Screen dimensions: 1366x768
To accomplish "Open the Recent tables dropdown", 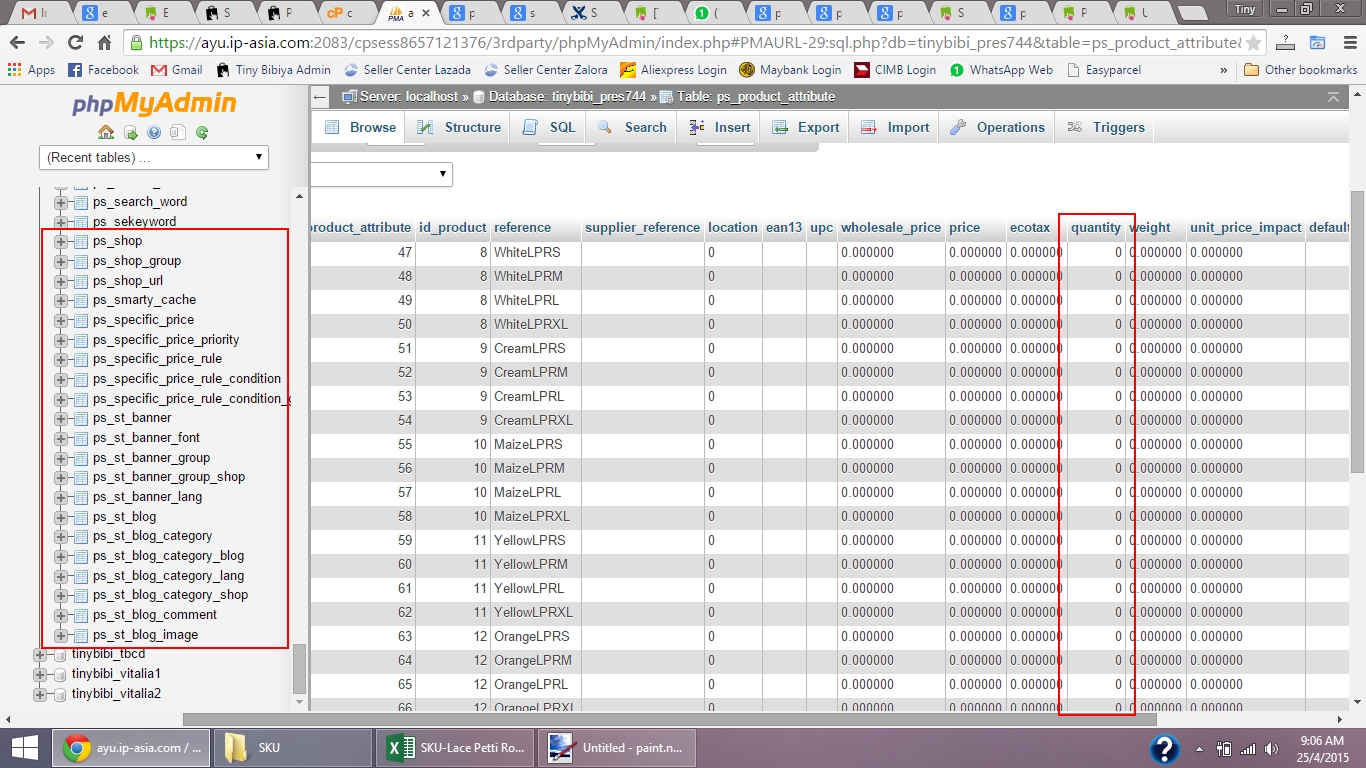I will coord(154,157).
